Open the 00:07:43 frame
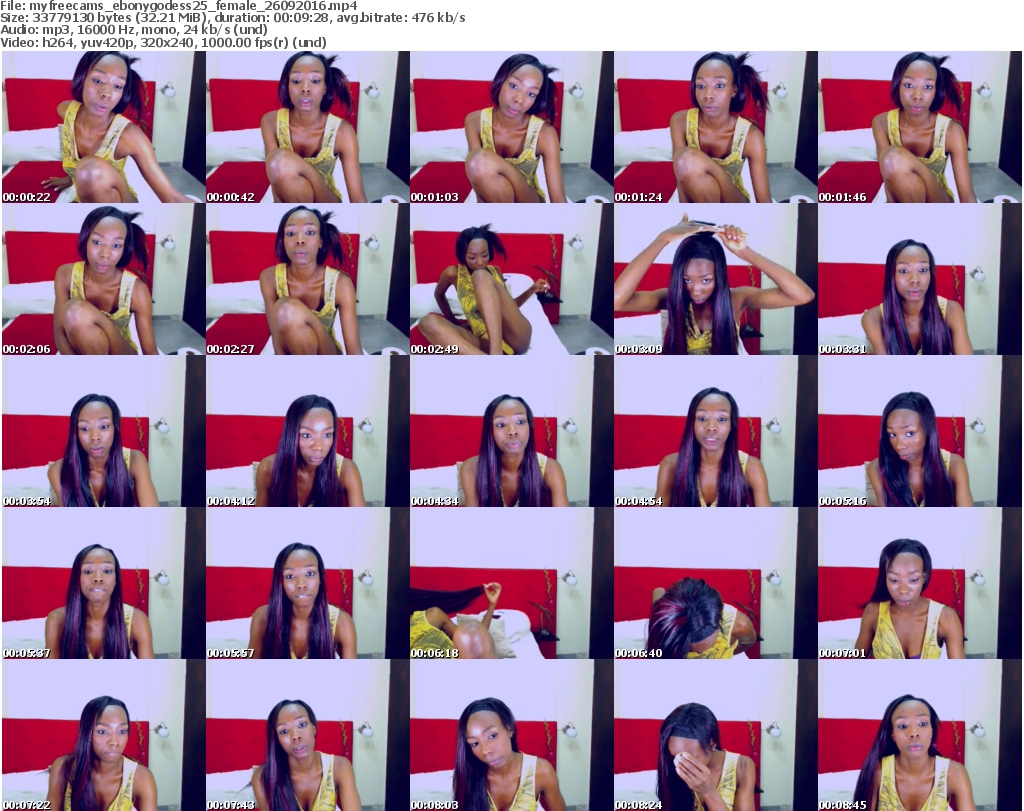 pos(308,735)
